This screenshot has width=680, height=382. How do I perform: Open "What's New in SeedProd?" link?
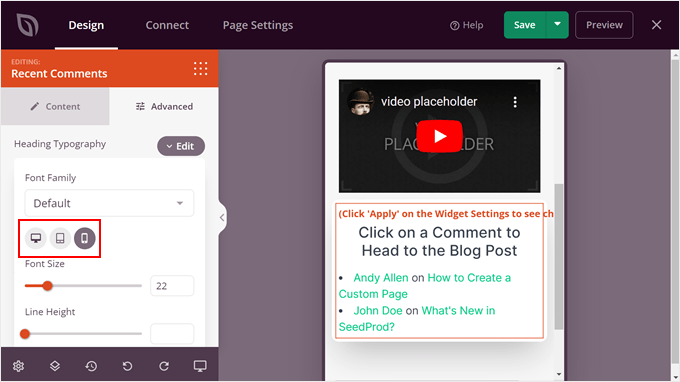click(x=417, y=319)
